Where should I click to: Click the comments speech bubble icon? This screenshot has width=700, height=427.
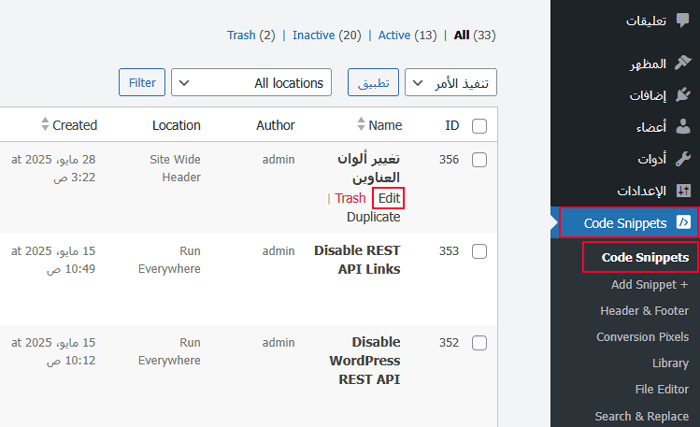[683, 21]
